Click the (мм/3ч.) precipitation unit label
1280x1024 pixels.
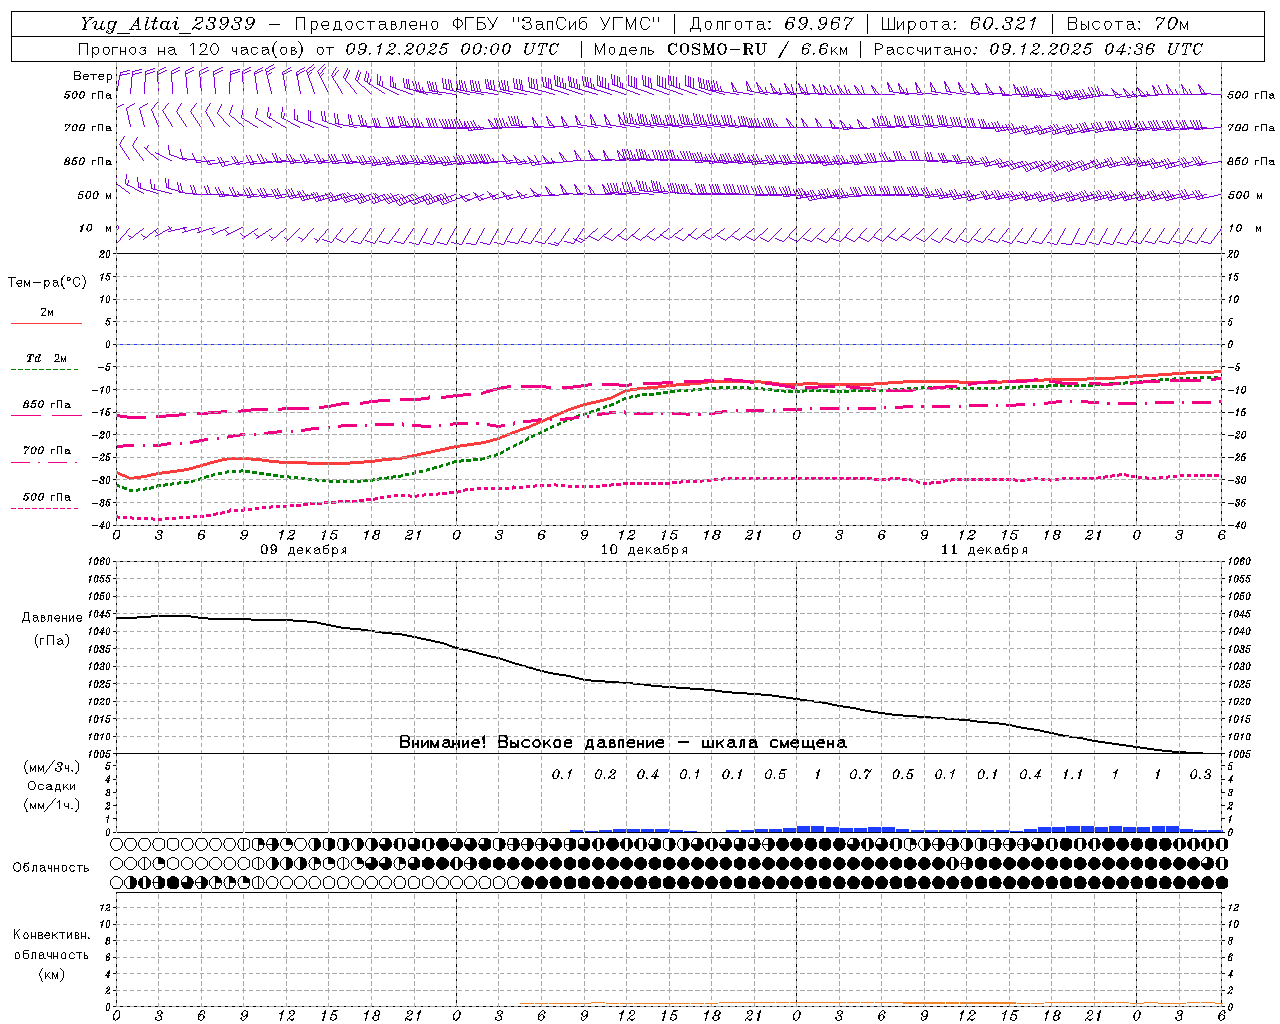click(x=52, y=767)
